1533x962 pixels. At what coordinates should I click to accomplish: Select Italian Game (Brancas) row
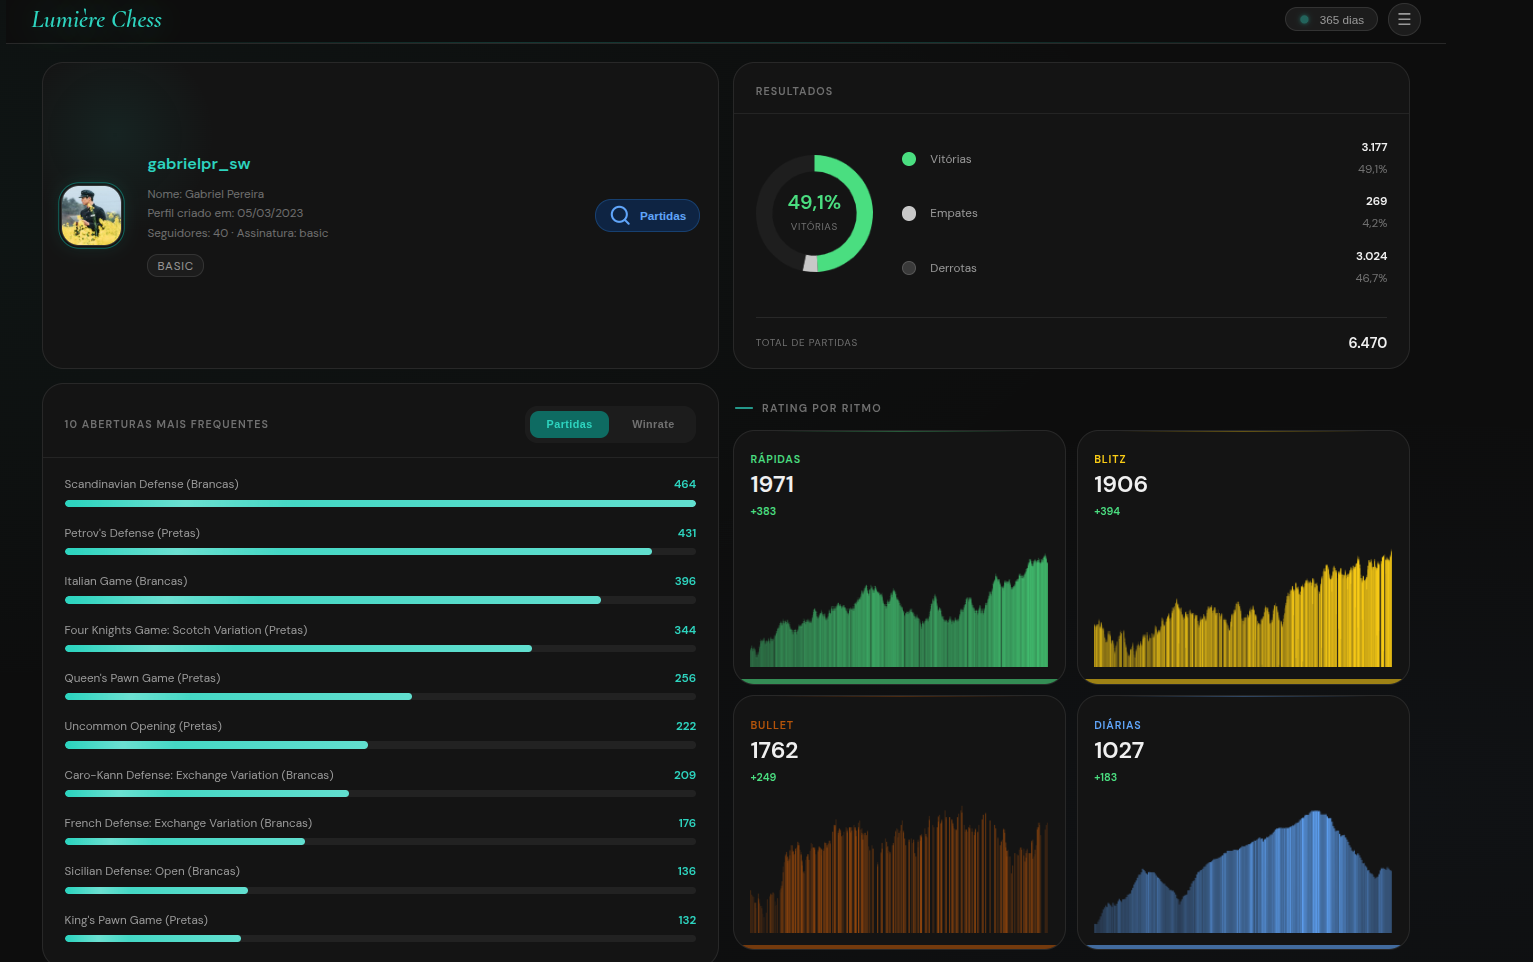click(380, 590)
